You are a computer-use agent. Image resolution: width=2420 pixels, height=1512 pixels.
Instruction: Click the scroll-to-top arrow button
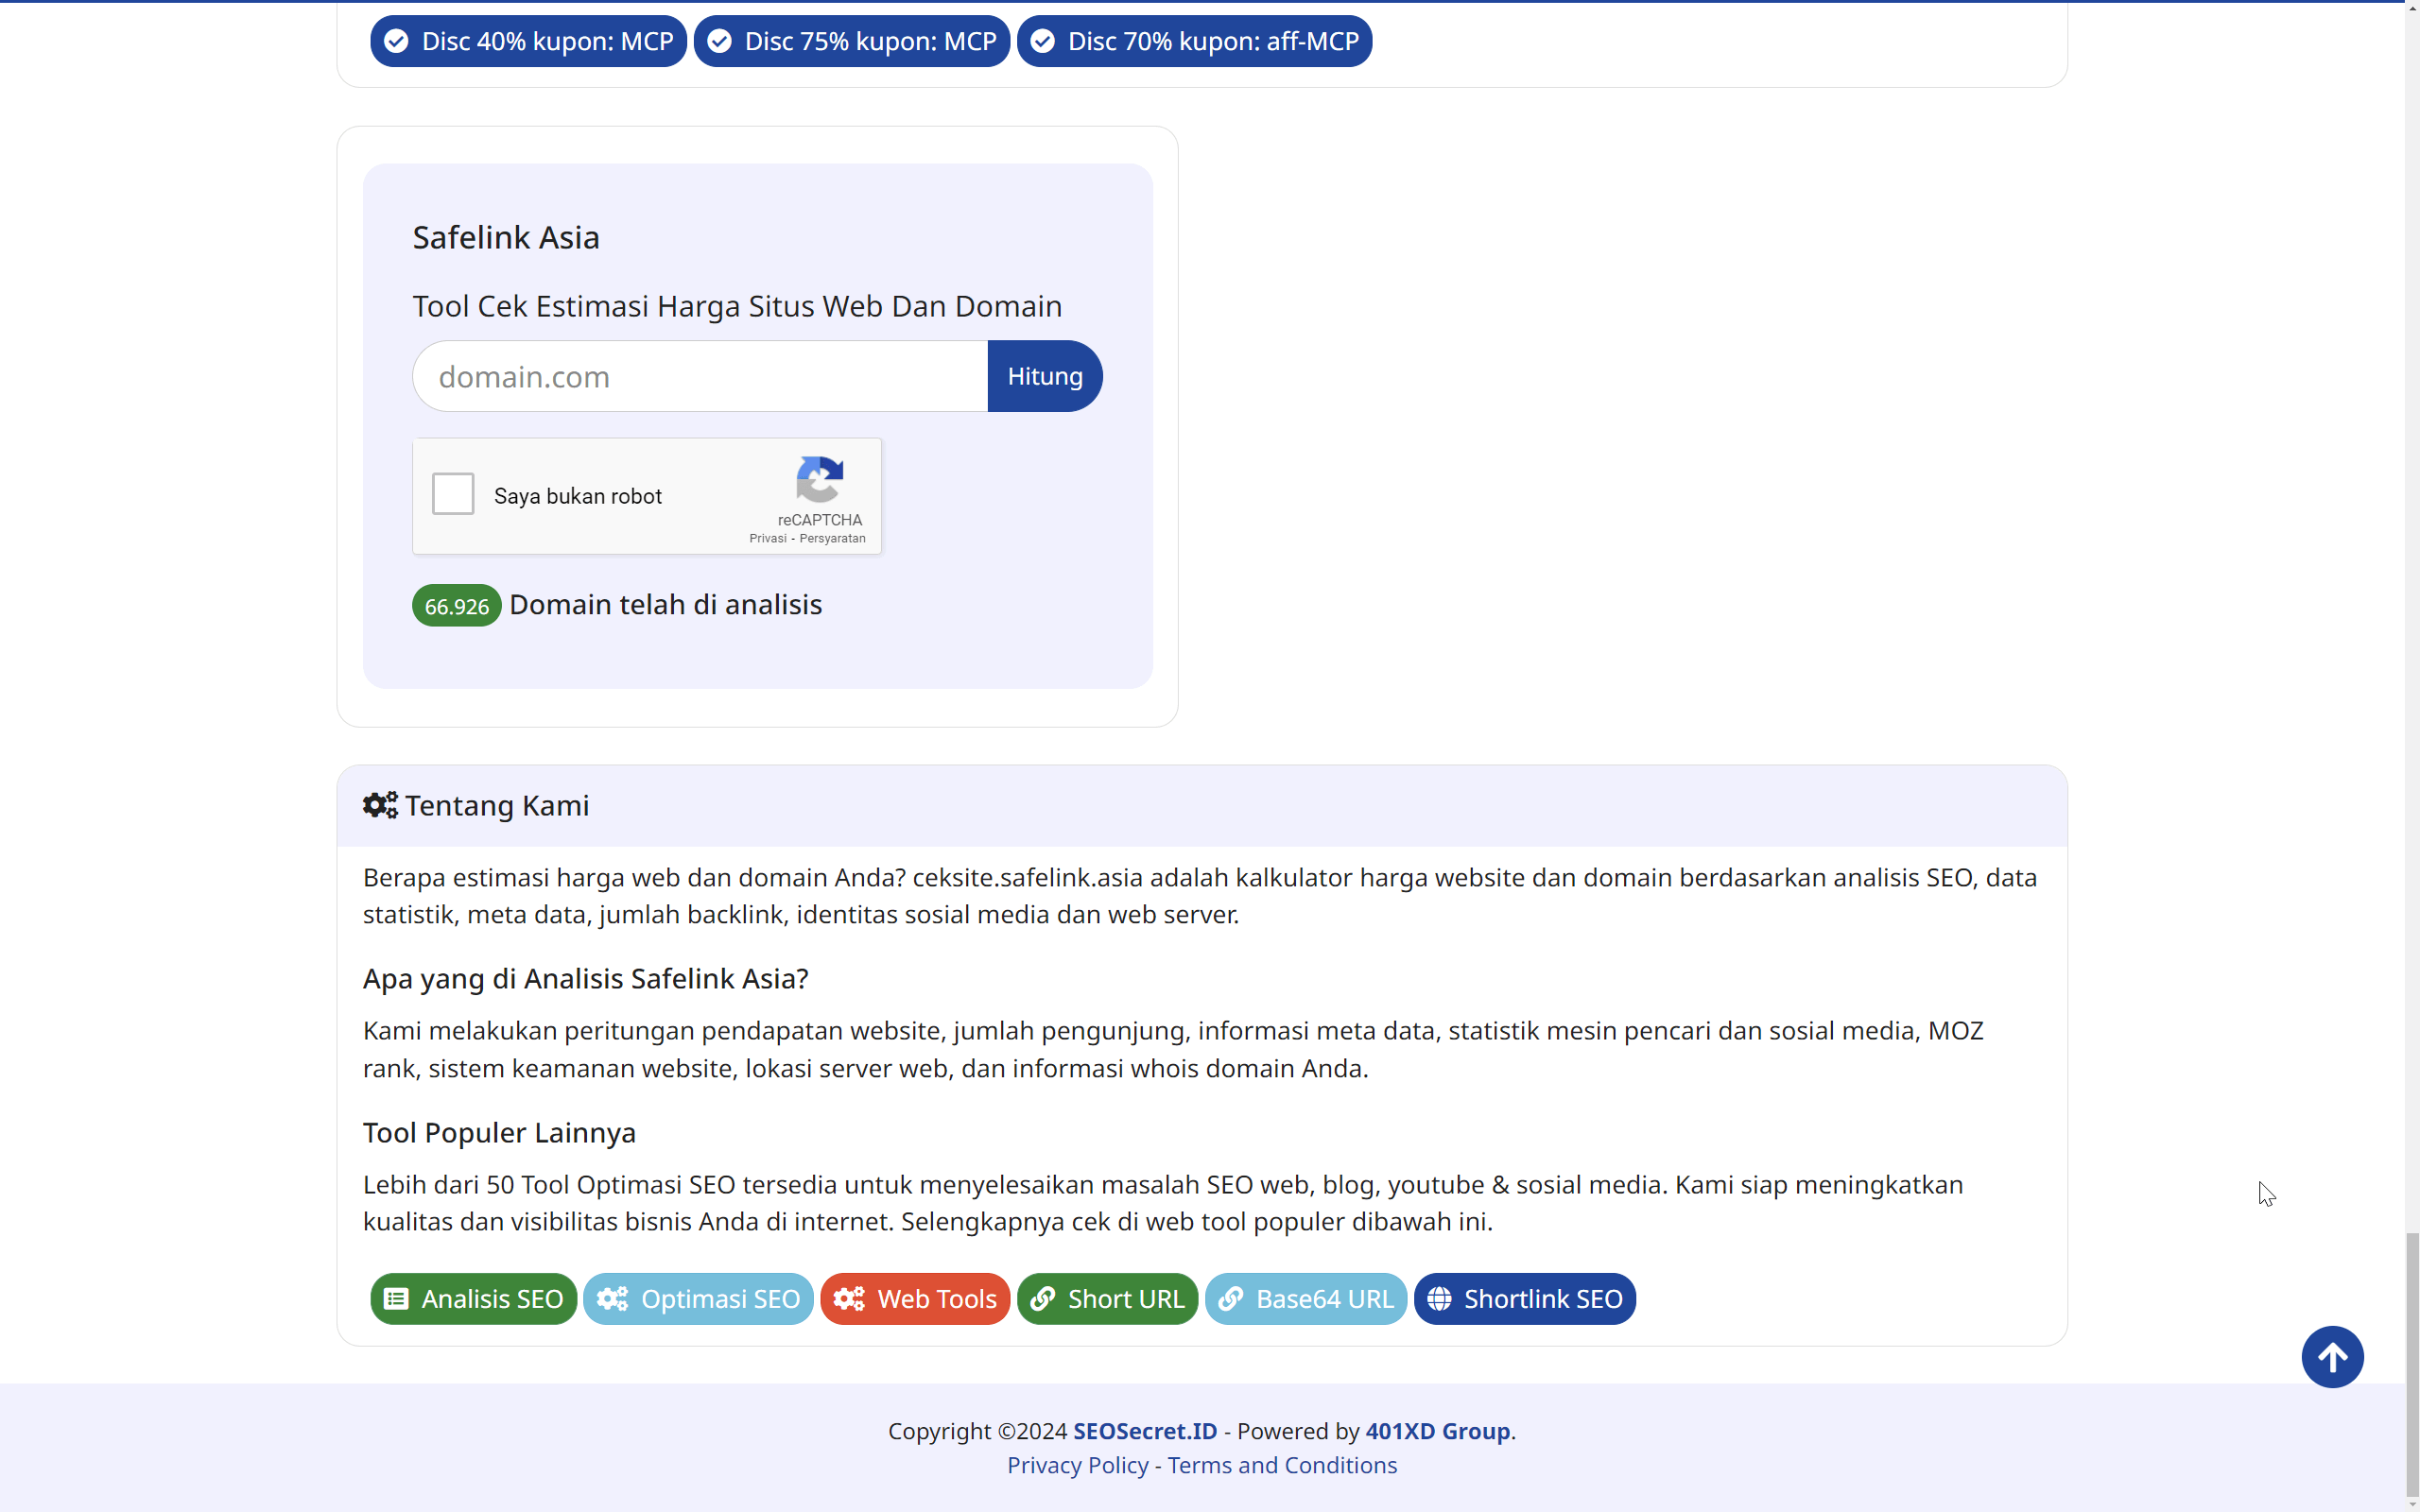click(2332, 1356)
